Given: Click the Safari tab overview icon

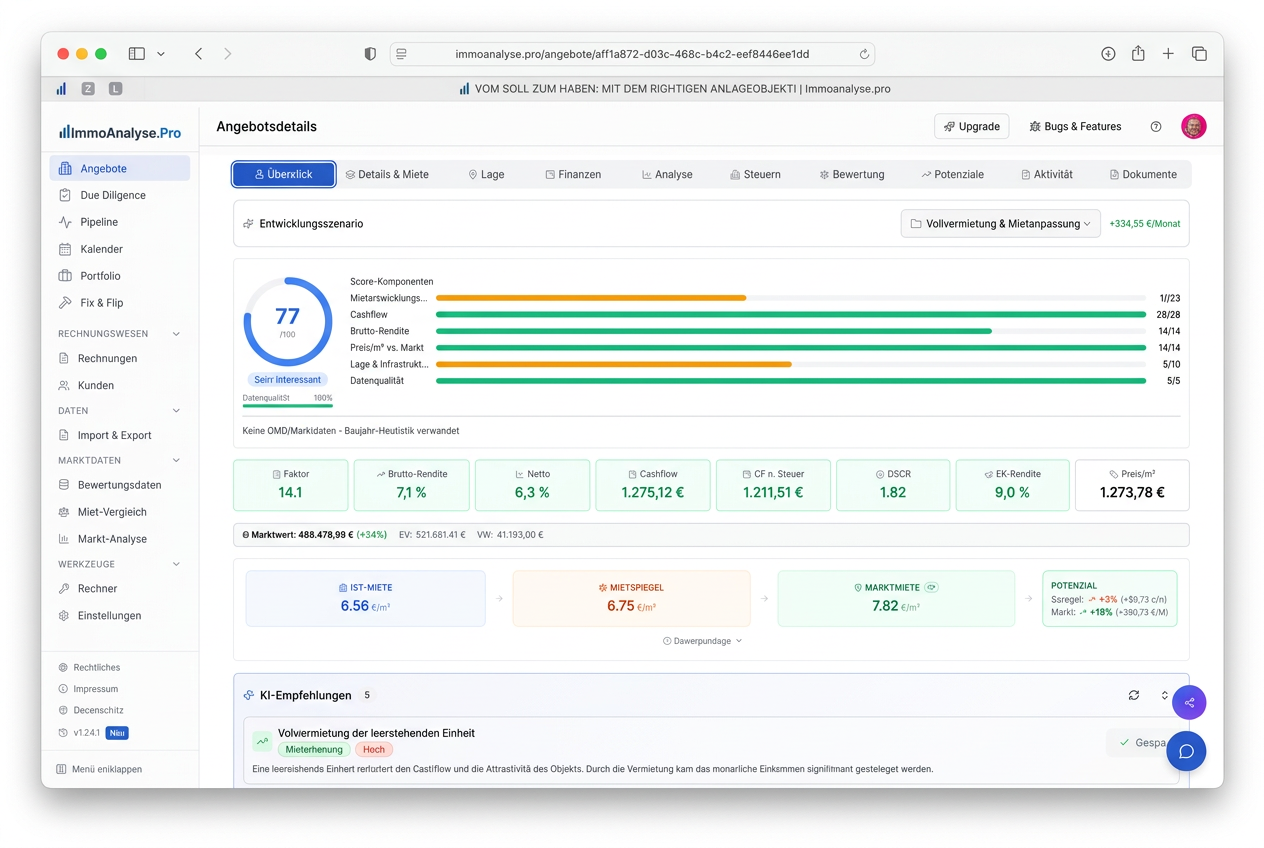Looking at the screenshot, I should coord(1199,54).
